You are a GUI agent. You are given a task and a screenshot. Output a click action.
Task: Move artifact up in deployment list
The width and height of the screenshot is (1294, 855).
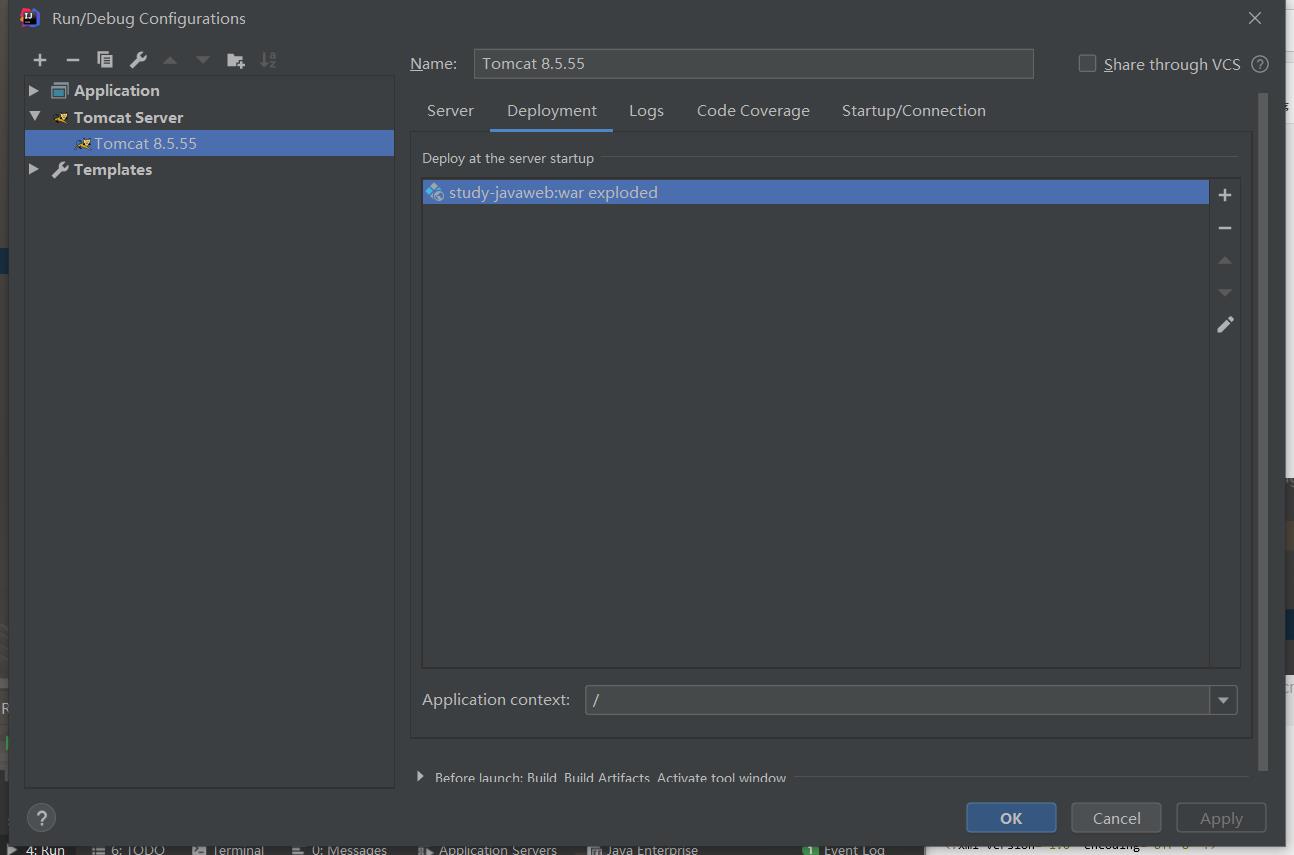pyautogui.click(x=1225, y=260)
